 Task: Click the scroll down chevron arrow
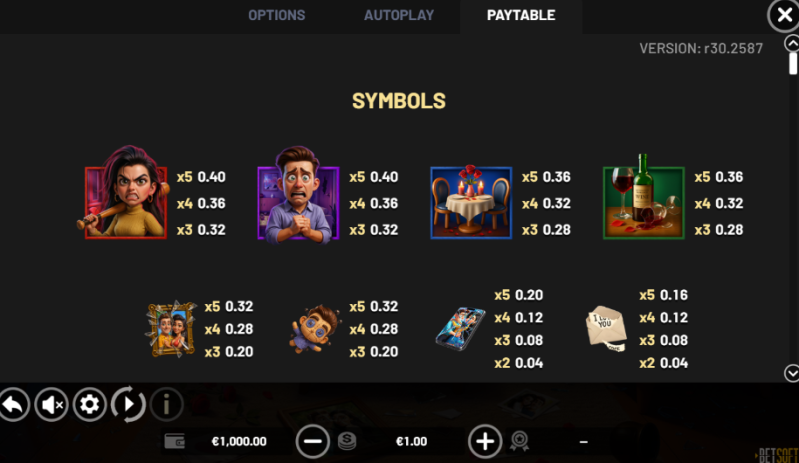point(792,373)
